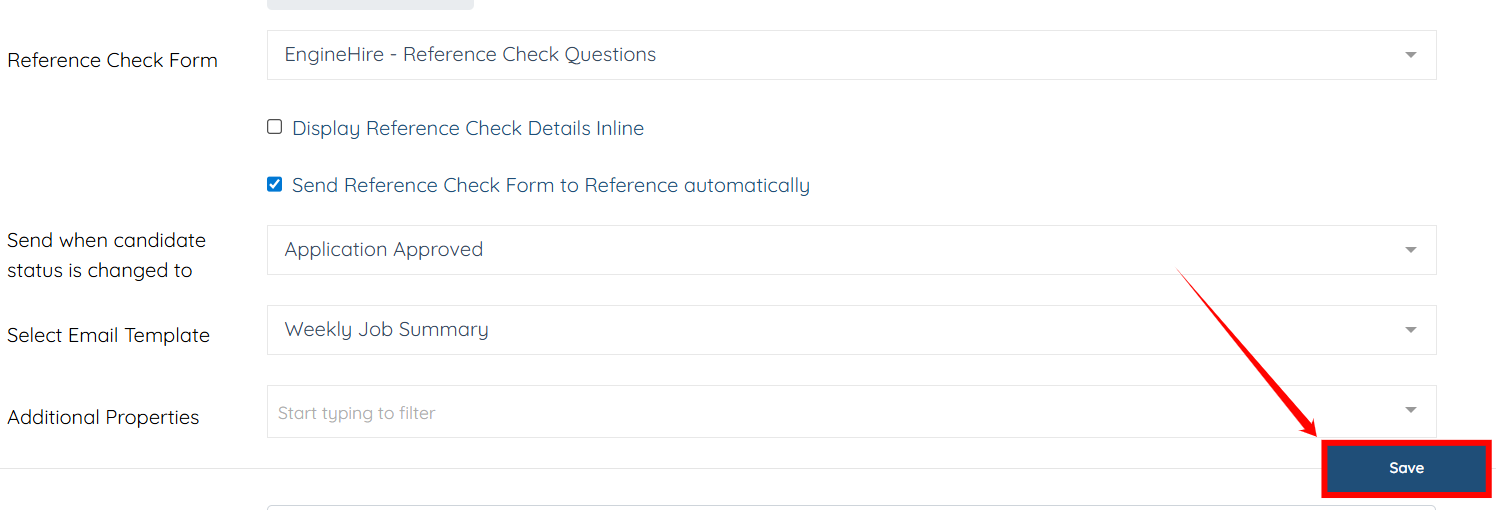Image resolution: width=1508 pixels, height=510 pixels.
Task: Click the candidate status dropdown caret
Action: point(1410,250)
